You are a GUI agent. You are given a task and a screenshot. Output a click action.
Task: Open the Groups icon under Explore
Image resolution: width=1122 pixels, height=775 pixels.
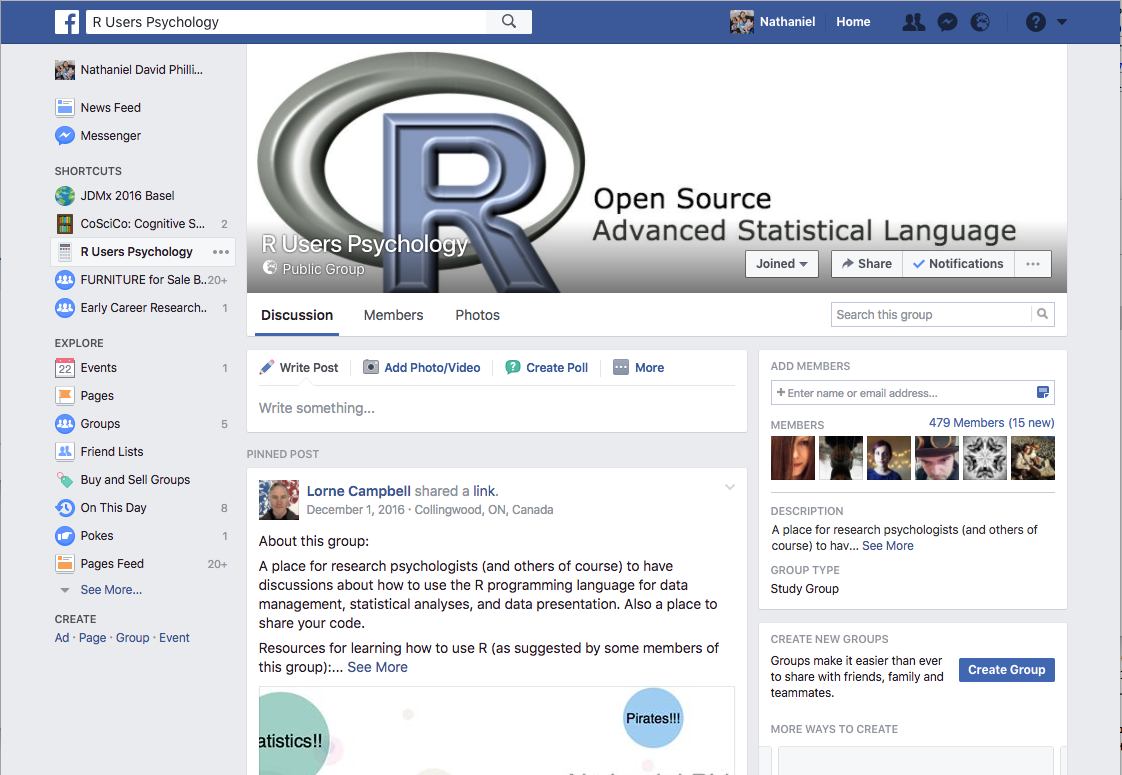(65, 424)
